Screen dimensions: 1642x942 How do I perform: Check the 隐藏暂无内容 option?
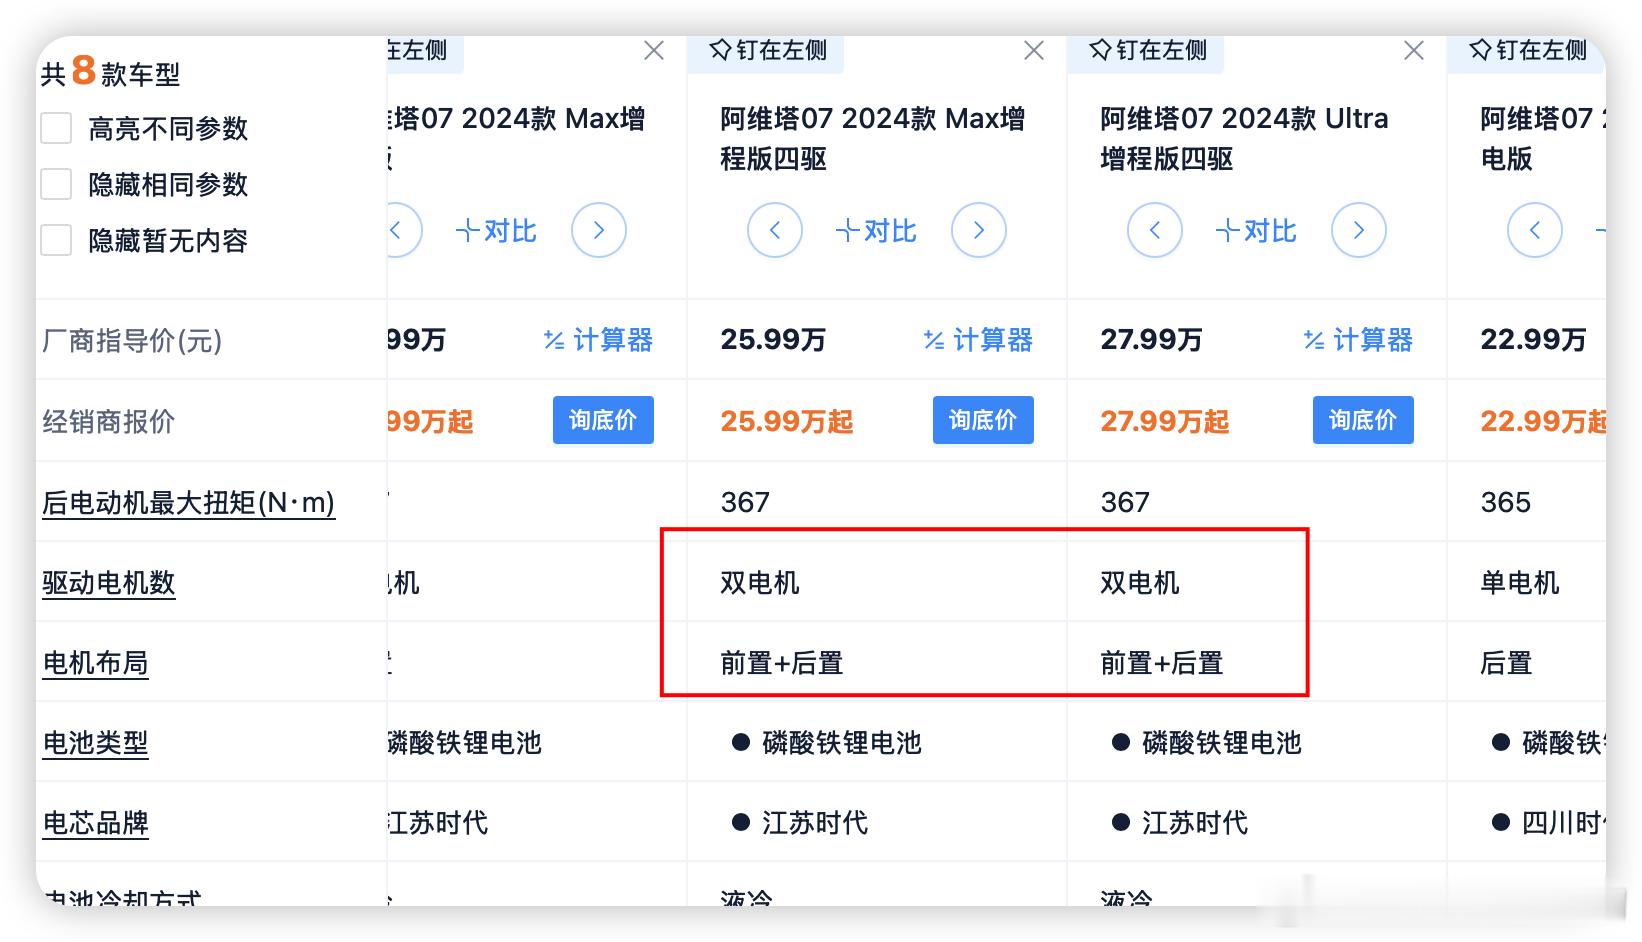click(56, 241)
